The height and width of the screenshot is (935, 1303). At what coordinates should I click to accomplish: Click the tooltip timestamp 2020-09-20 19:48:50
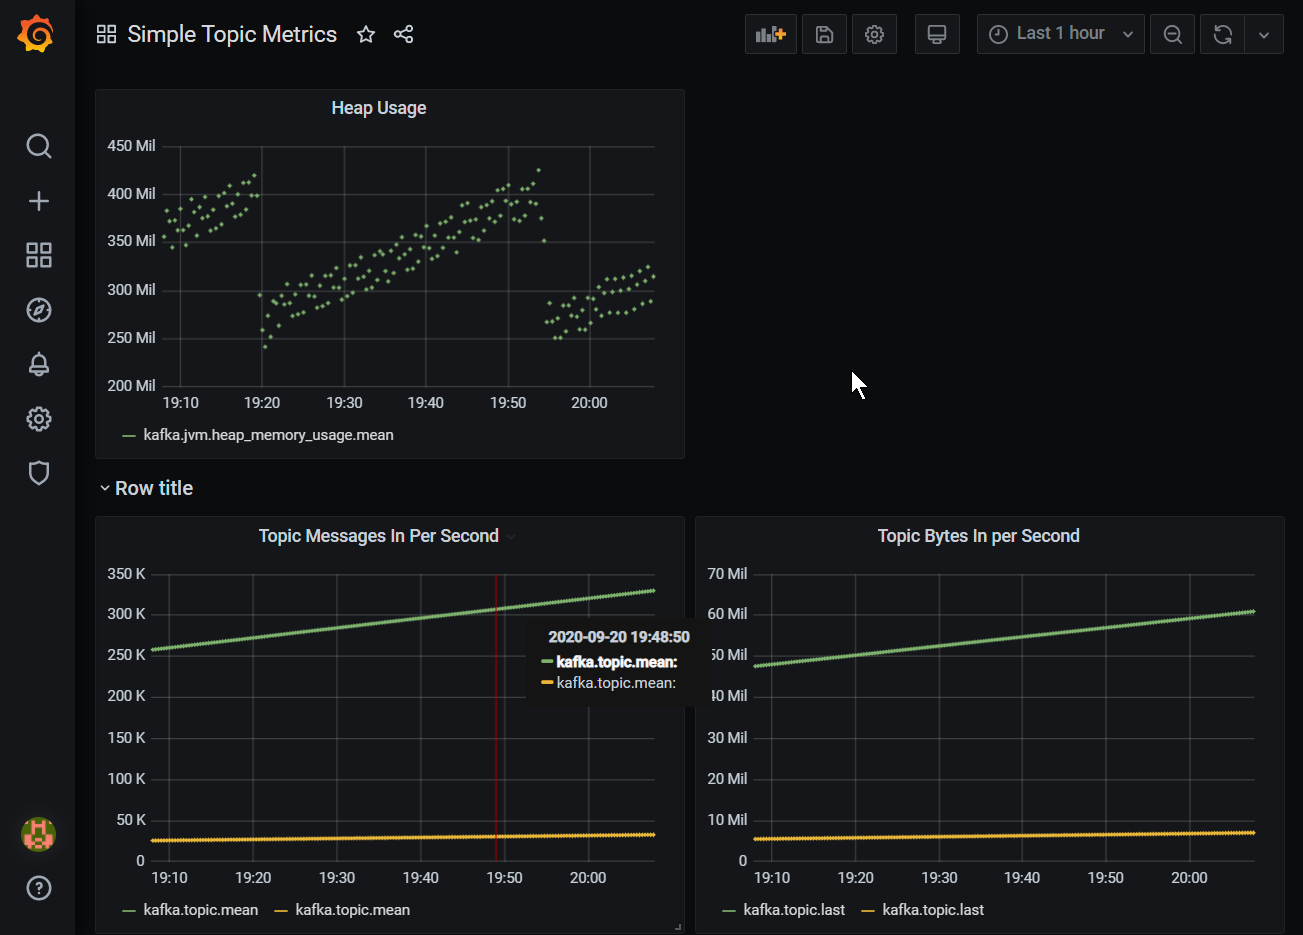point(619,637)
